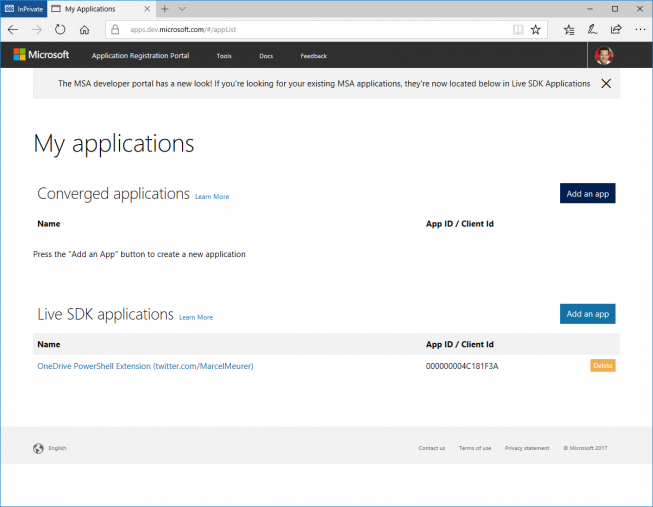Go back using the browser back arrow
653x507 pixels.
point(13,30)
